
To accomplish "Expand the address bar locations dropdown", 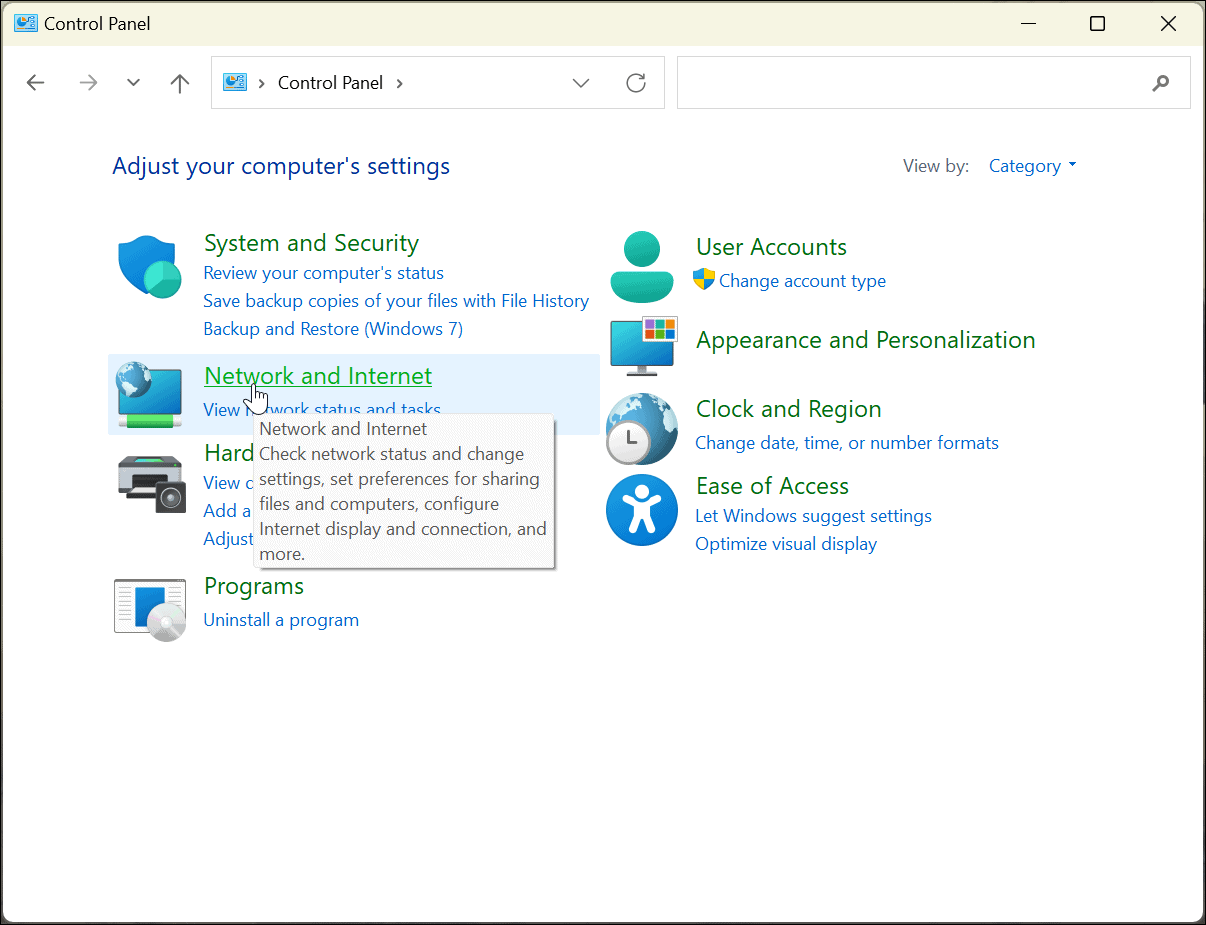I will click(x=581, y=83).
